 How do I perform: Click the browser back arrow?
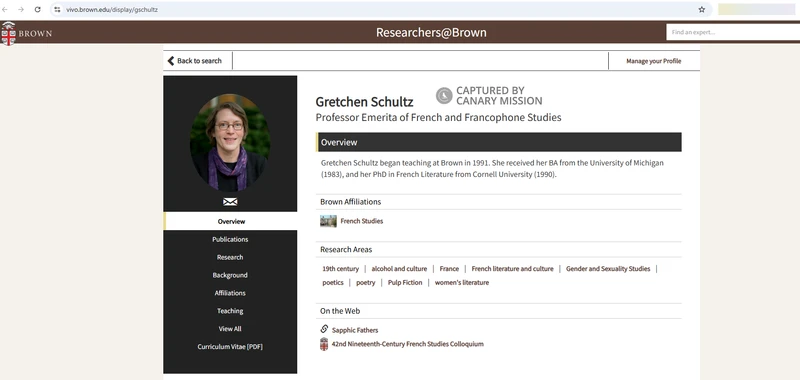tap(5, 9)
